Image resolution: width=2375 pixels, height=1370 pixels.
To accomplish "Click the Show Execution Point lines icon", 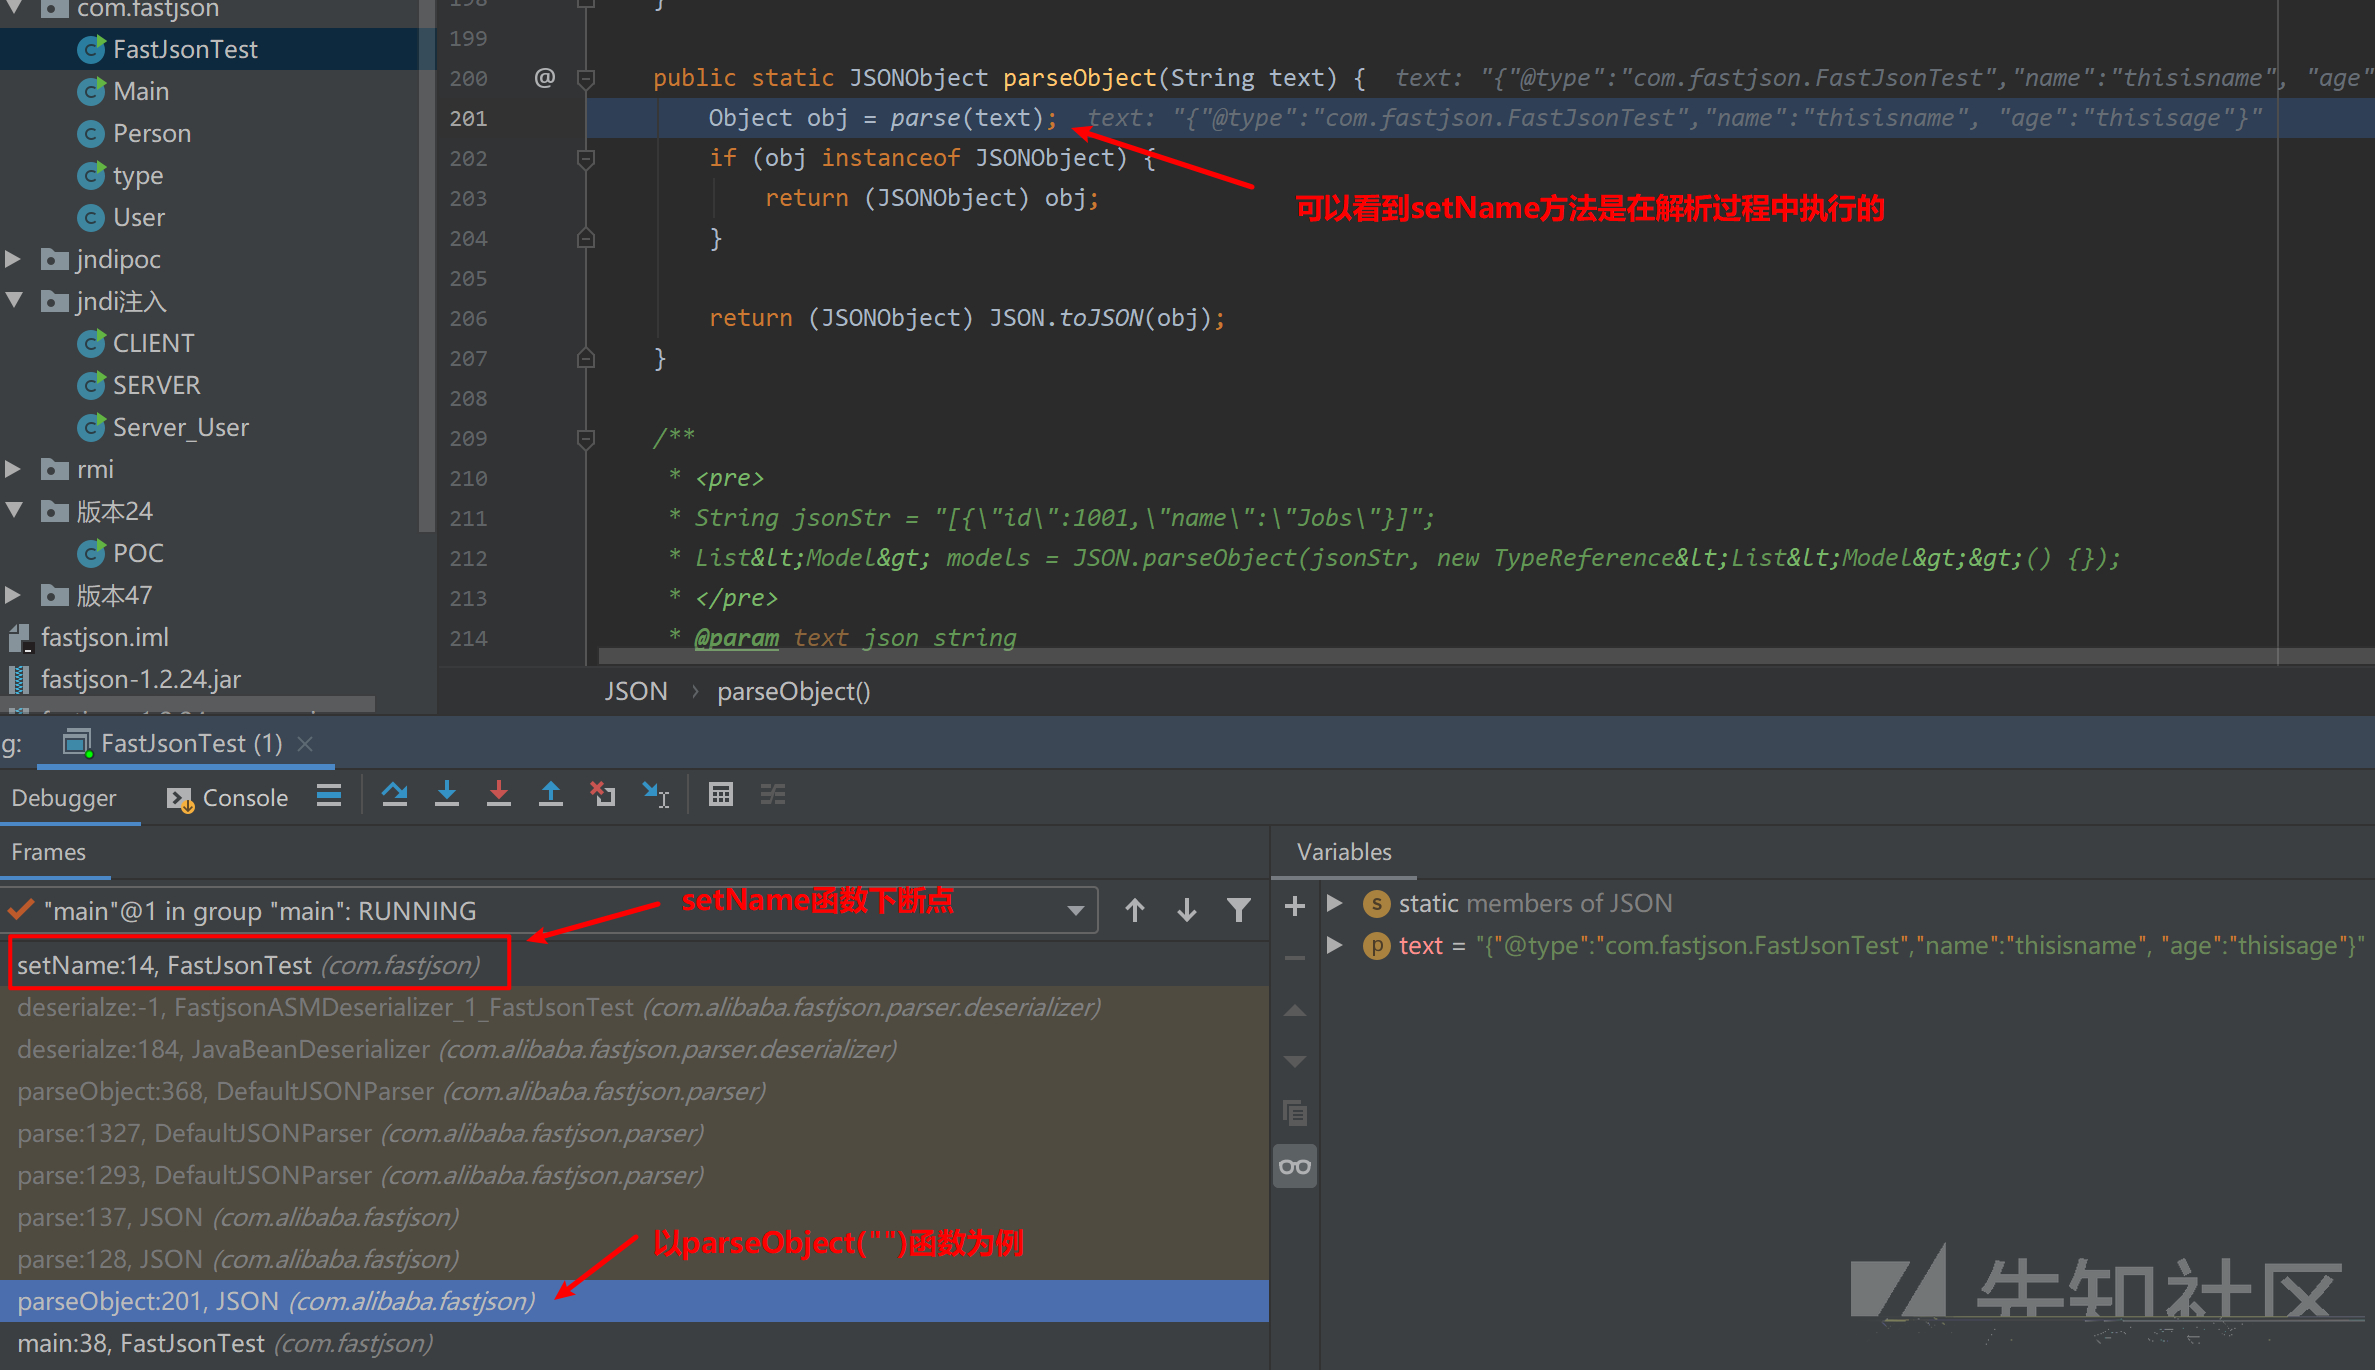I will click(x=329, y=795).
